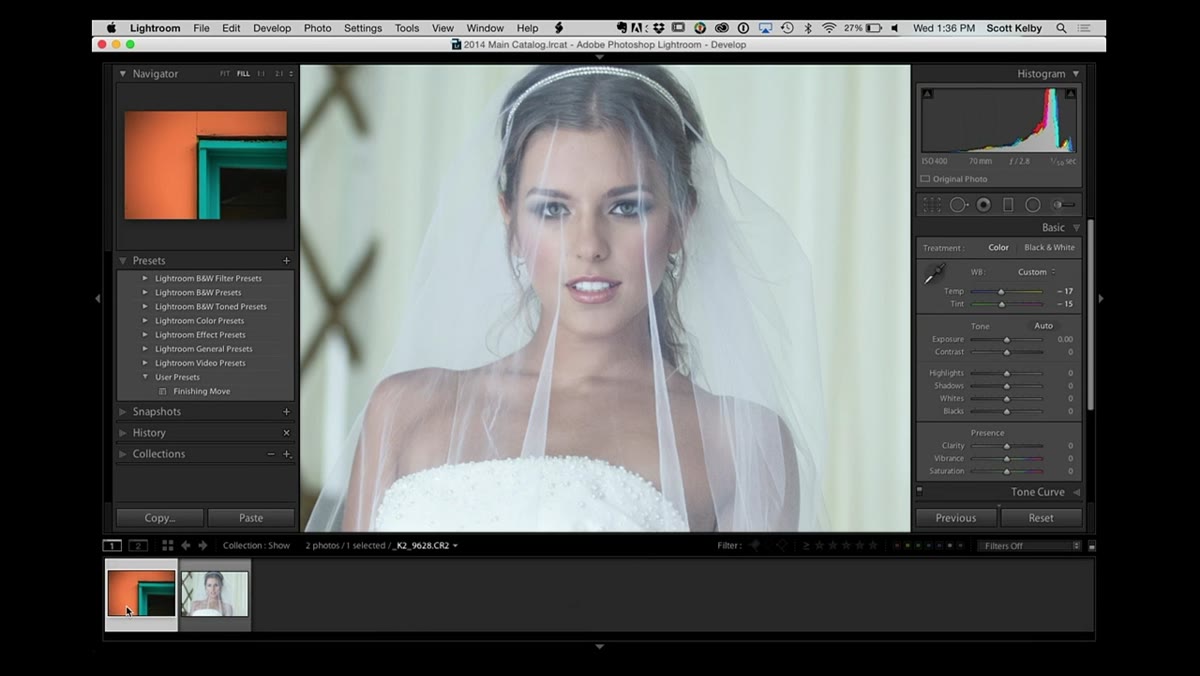Go back with the left arrow icon

[186, 545]
